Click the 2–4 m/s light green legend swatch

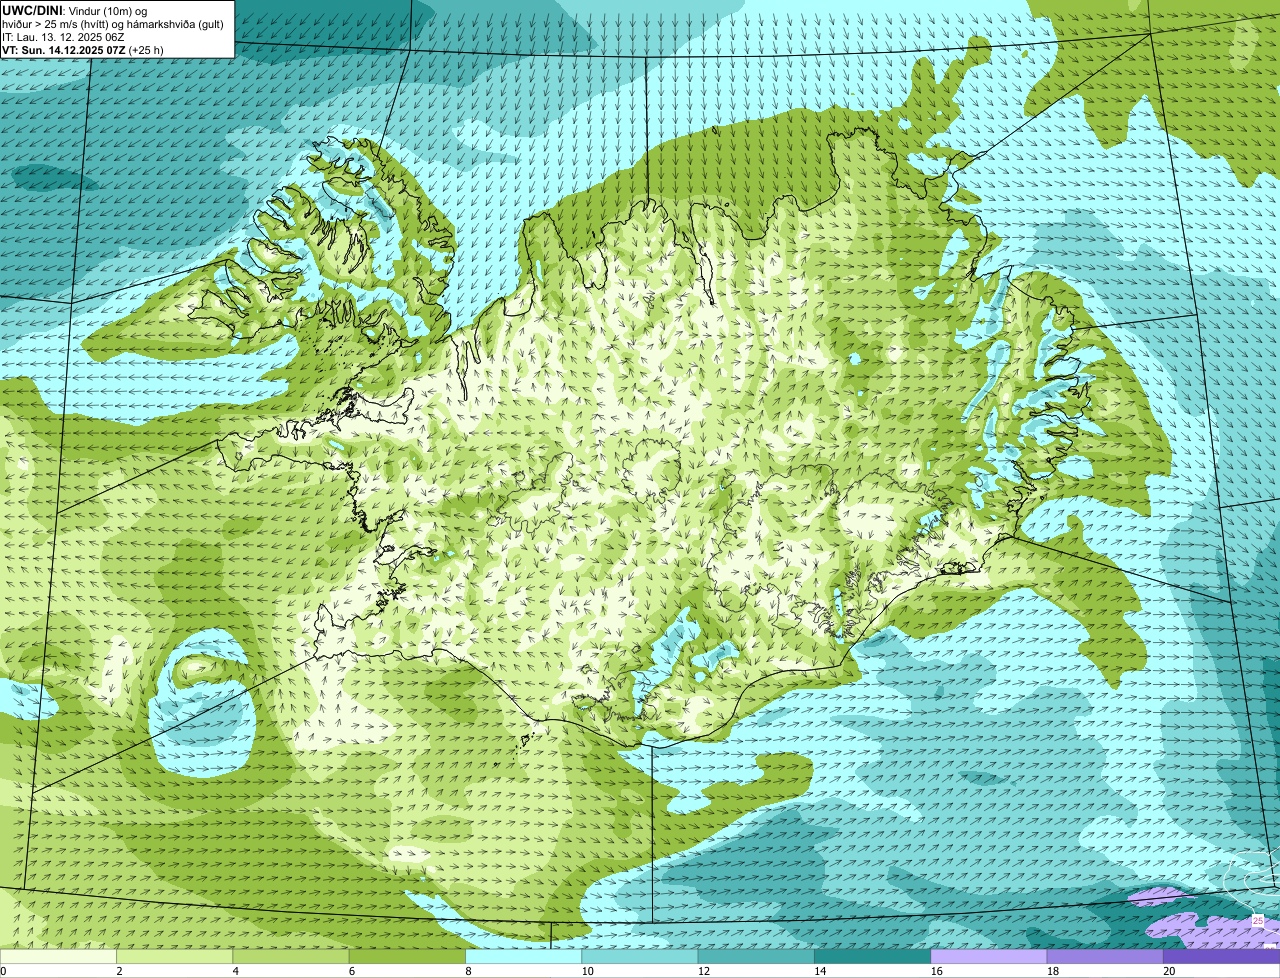[174, 956]
